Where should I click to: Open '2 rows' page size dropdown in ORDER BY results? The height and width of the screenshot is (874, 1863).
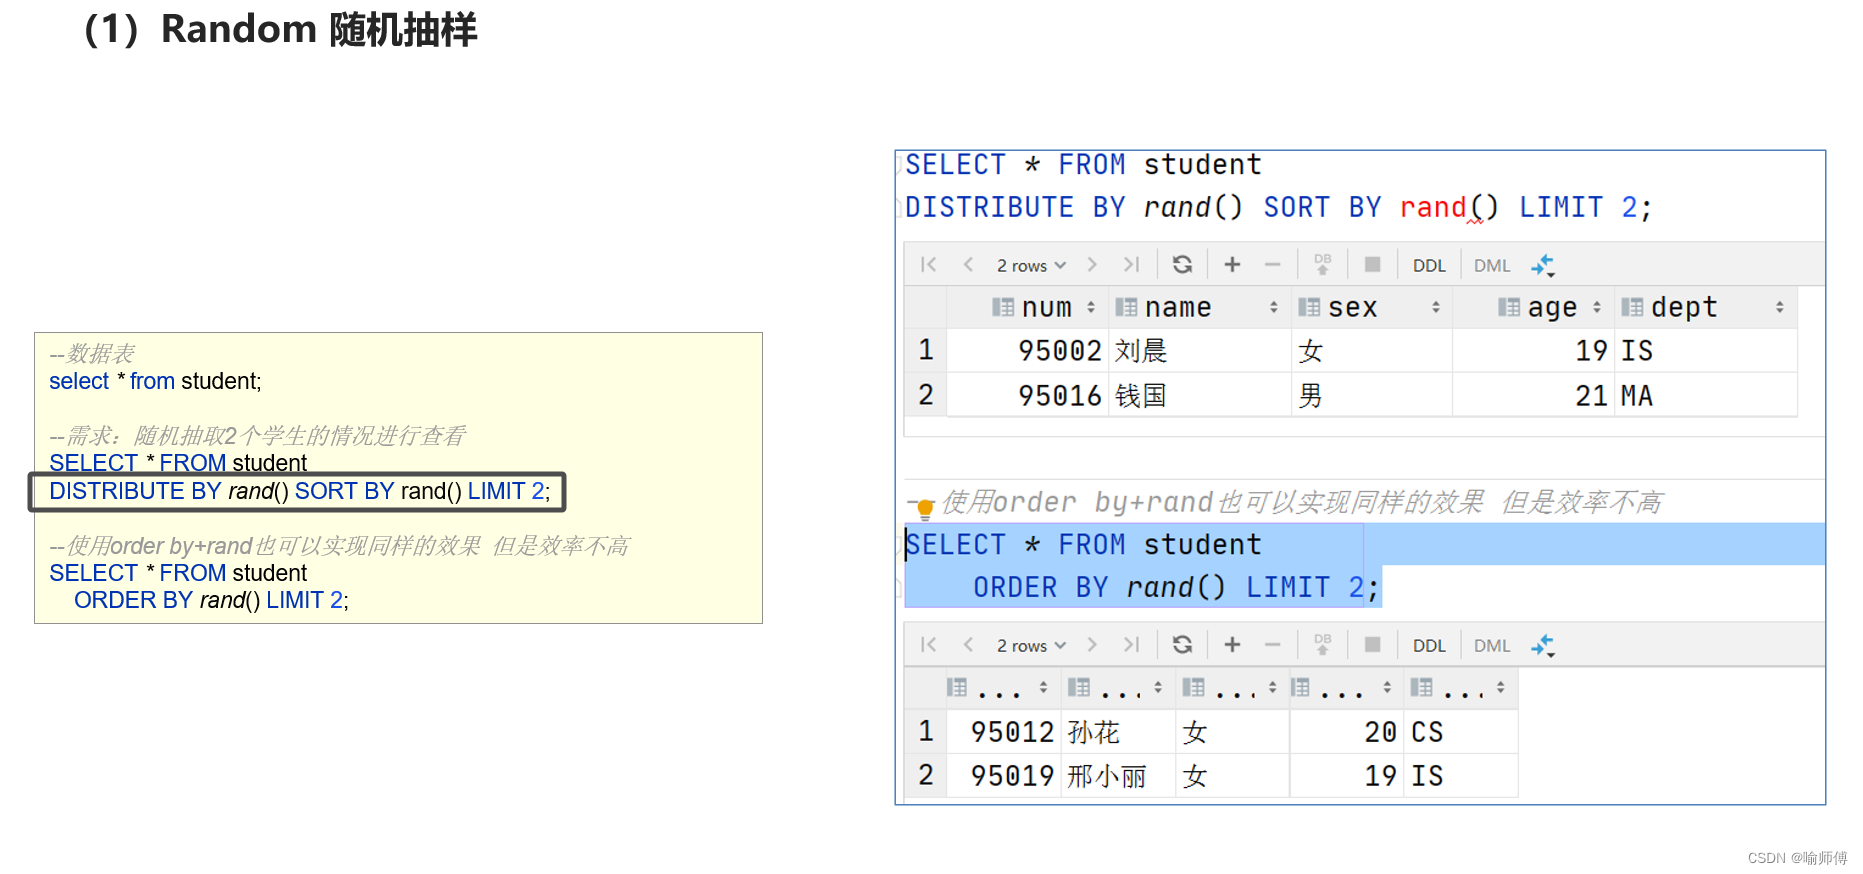tap(1031, 645)
